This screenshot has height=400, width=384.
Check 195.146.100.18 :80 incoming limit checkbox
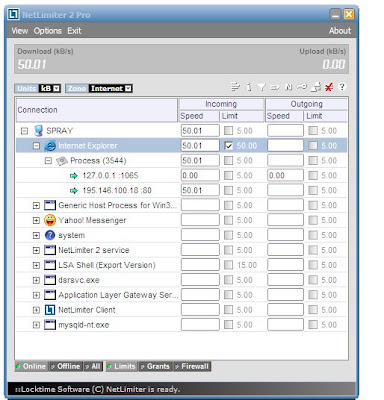click(229, 191)
